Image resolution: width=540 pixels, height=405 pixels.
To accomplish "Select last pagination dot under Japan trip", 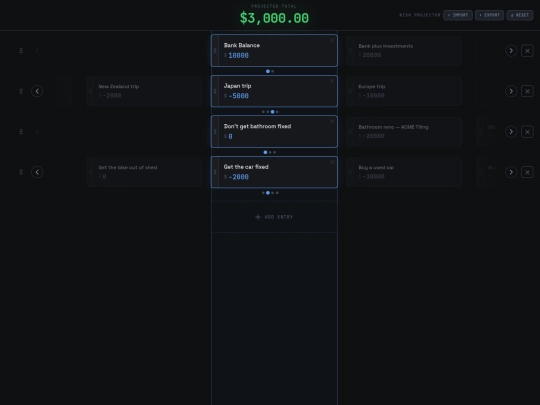I will [277, 112].
